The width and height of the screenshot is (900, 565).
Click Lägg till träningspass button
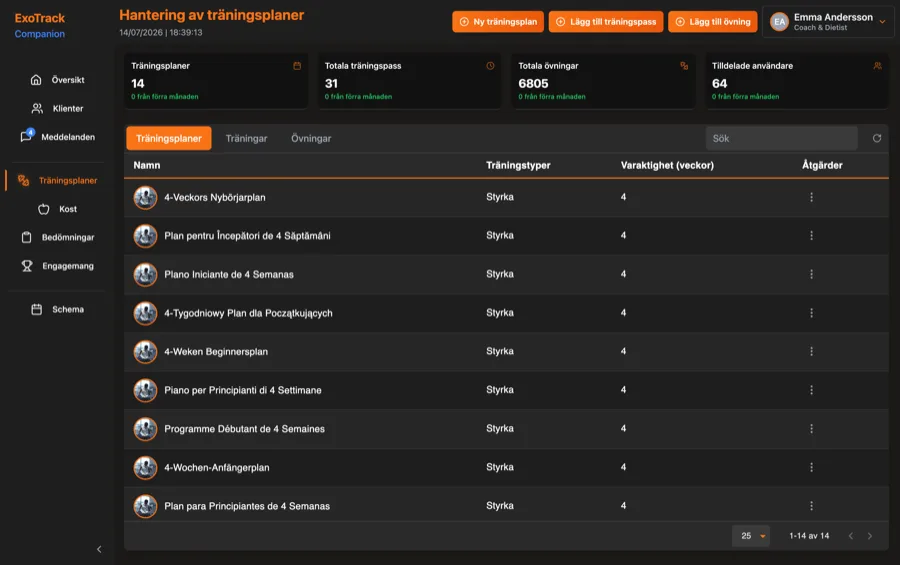tap(606, 22)
